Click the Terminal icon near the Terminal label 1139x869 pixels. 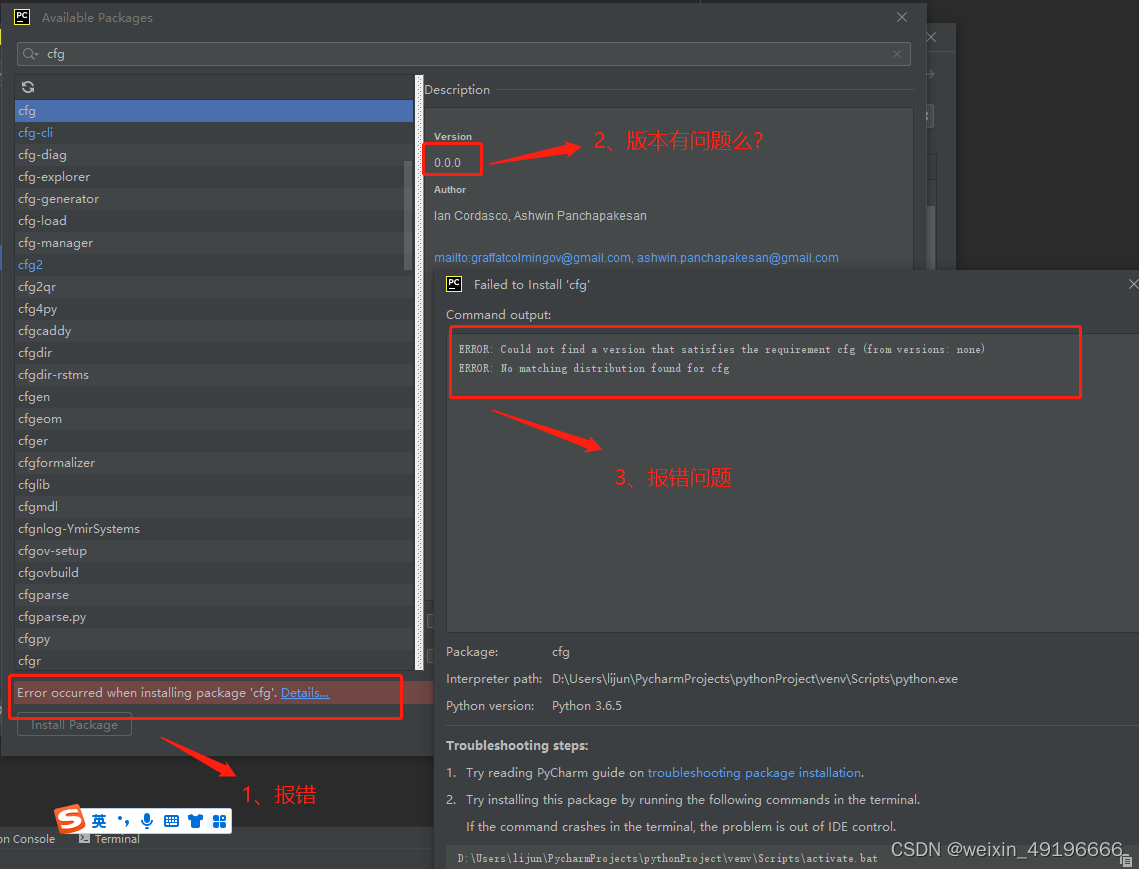pyautogui.click(x=84, y=839)
